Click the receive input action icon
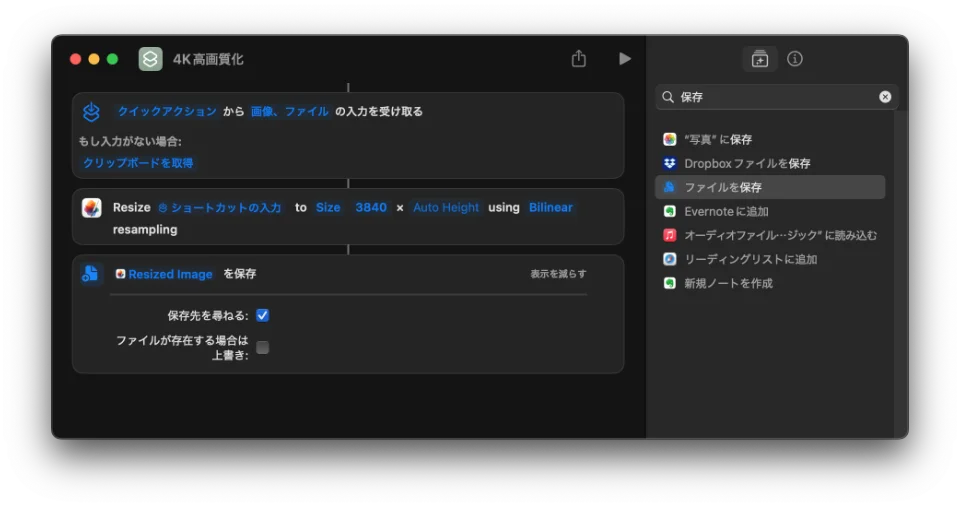This screenshot has width=960, height=507. pyautogui.click(x=92, y=112)
